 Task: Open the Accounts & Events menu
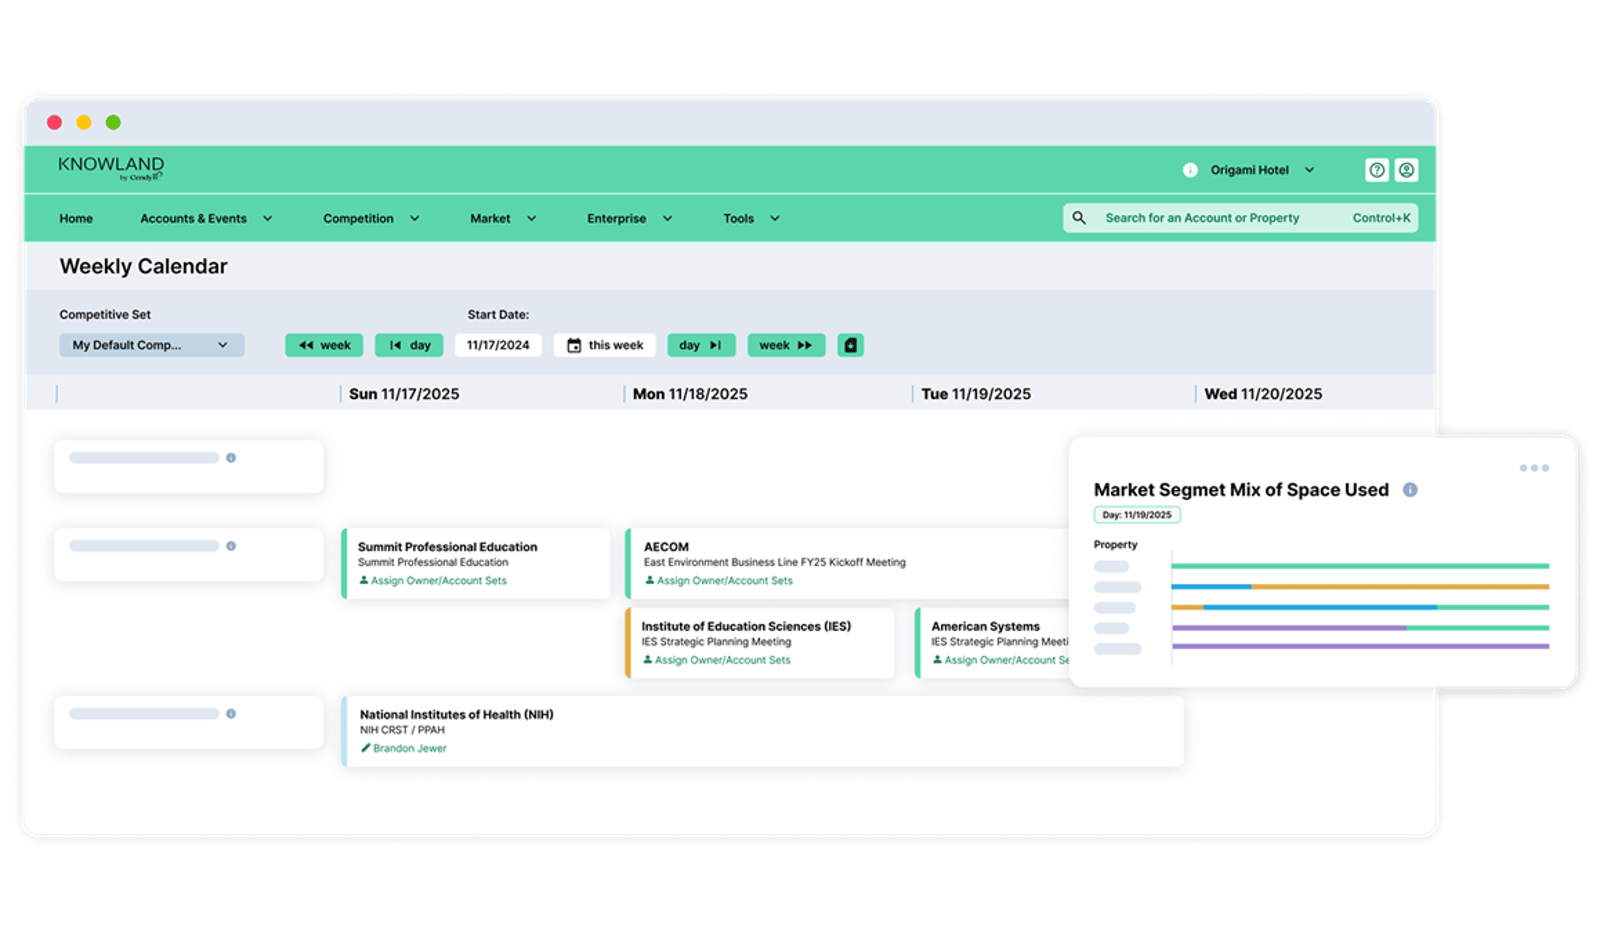point(206,218)
